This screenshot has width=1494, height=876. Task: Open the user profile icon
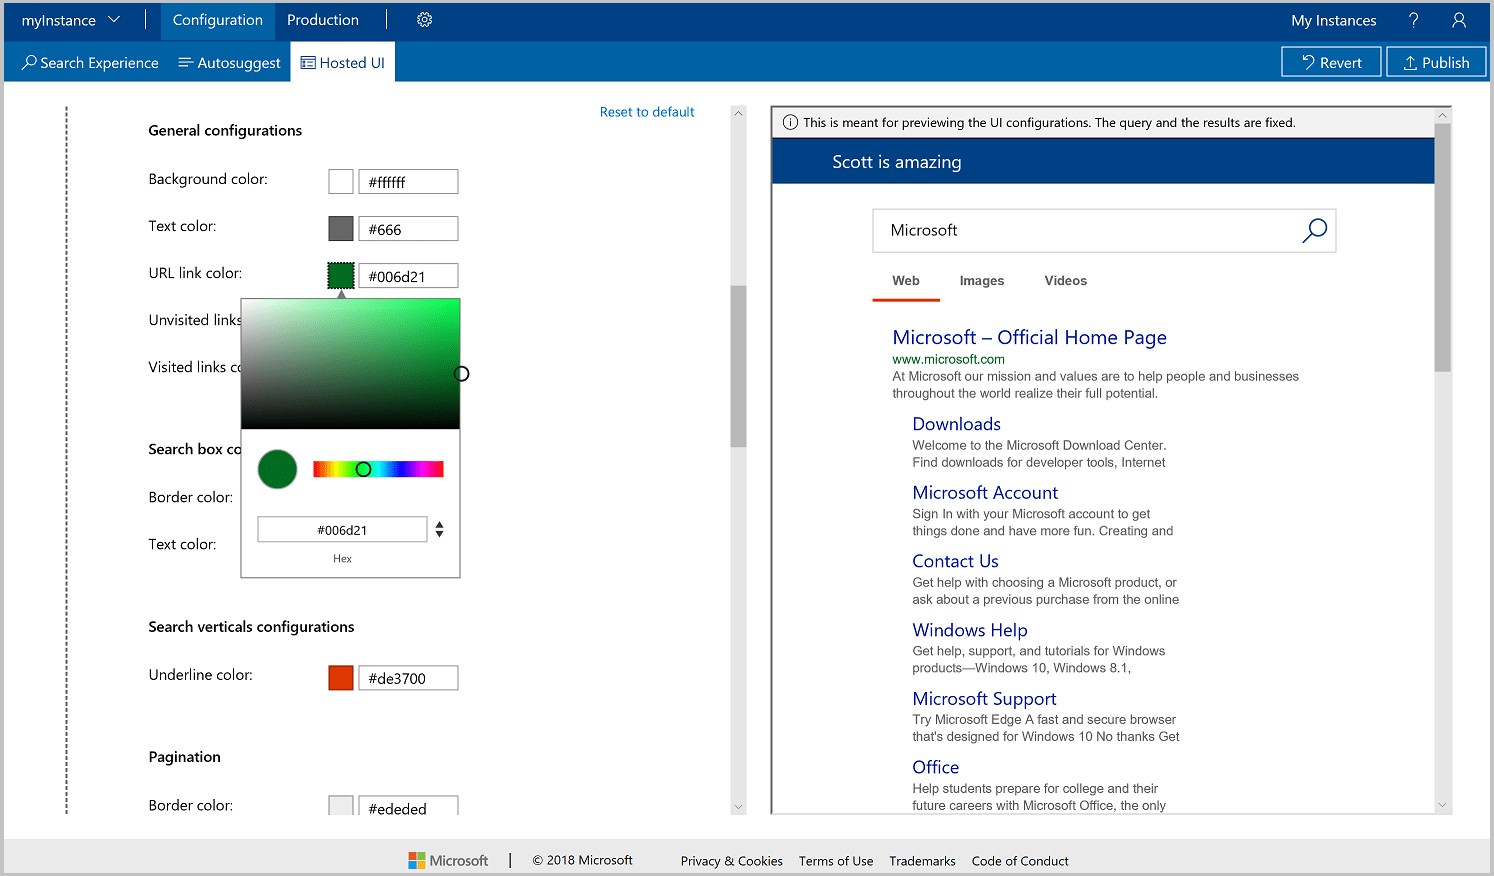[1459, 20]
